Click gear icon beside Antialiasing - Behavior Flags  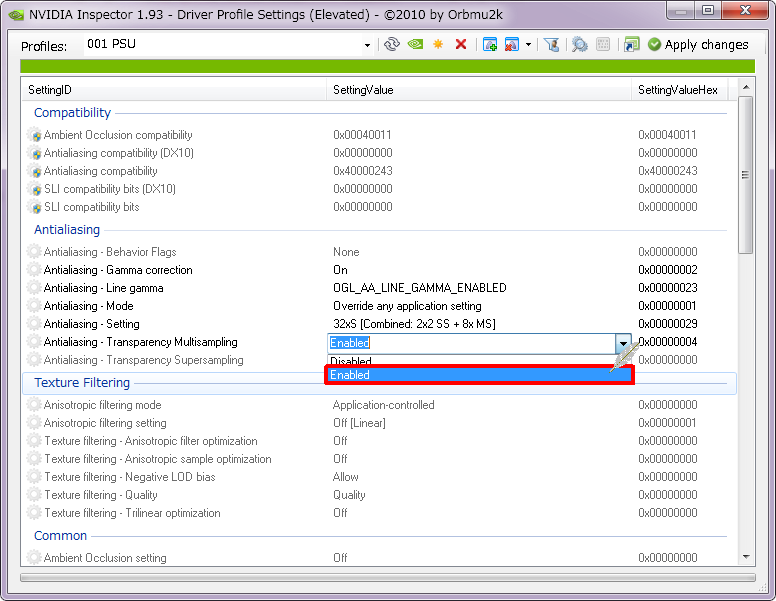34,252
